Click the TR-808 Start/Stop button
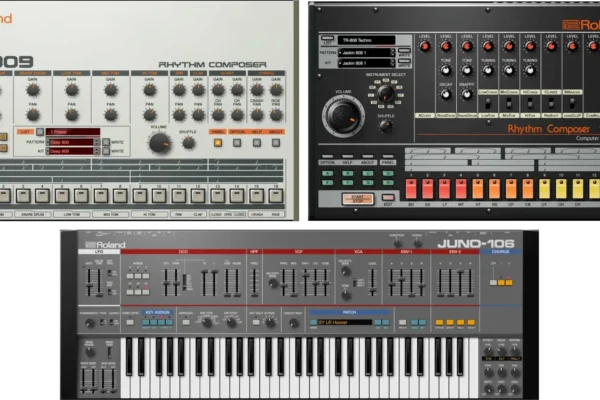Image resolution: width=600 pixels, height=400 pixels. [357, 198]
